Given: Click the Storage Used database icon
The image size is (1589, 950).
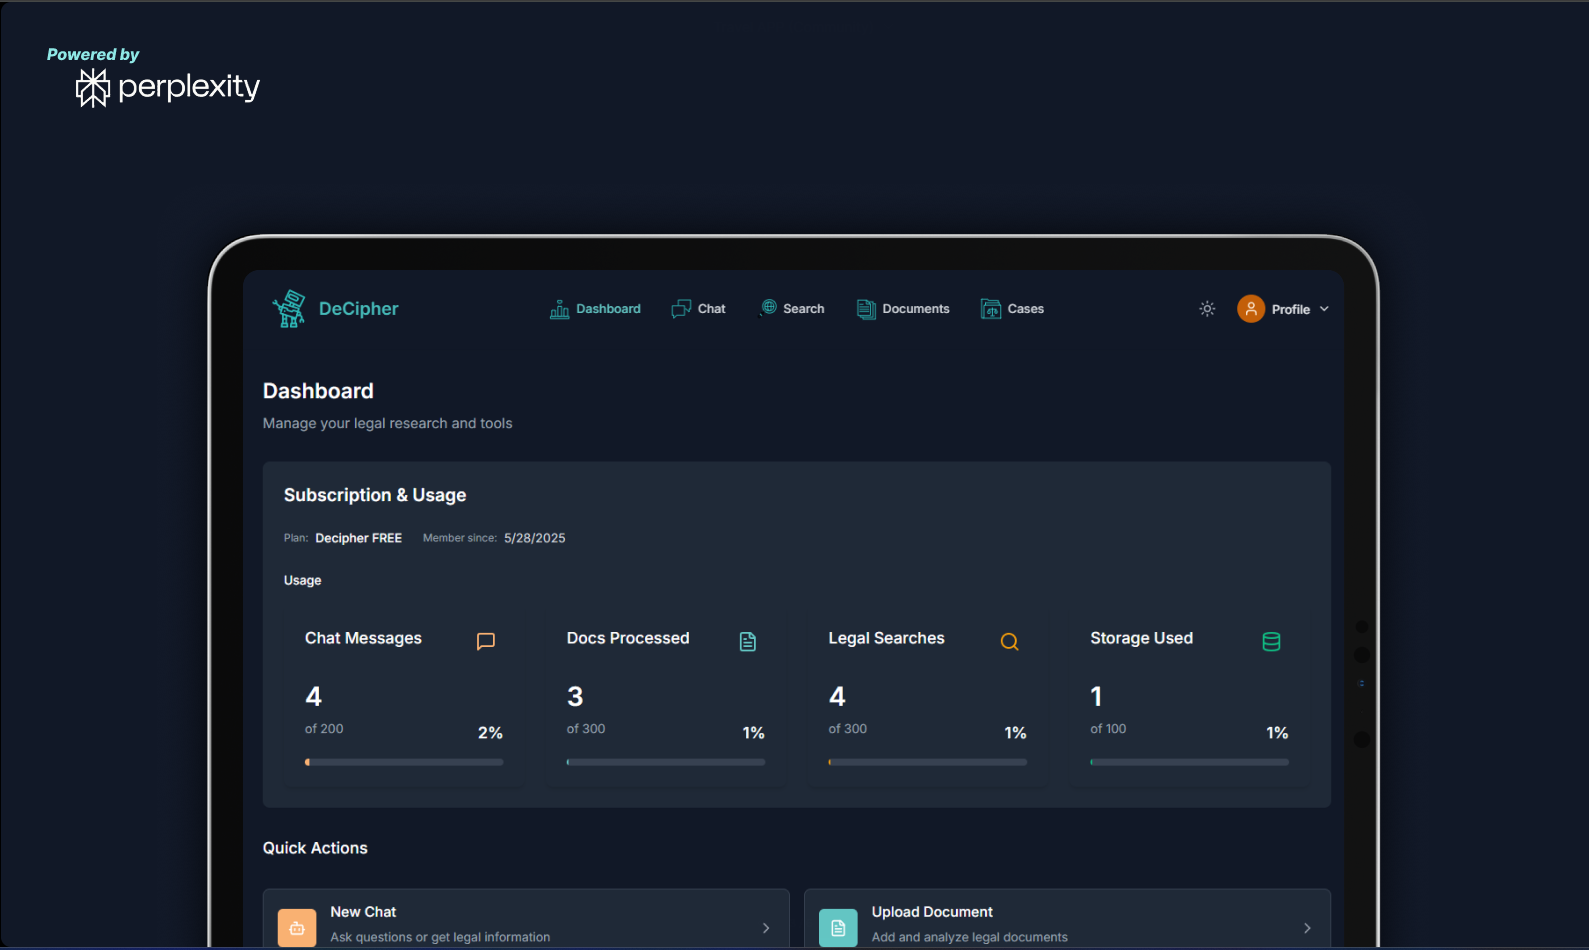Looking at the screenshot, I should (x=1271, y=641).
